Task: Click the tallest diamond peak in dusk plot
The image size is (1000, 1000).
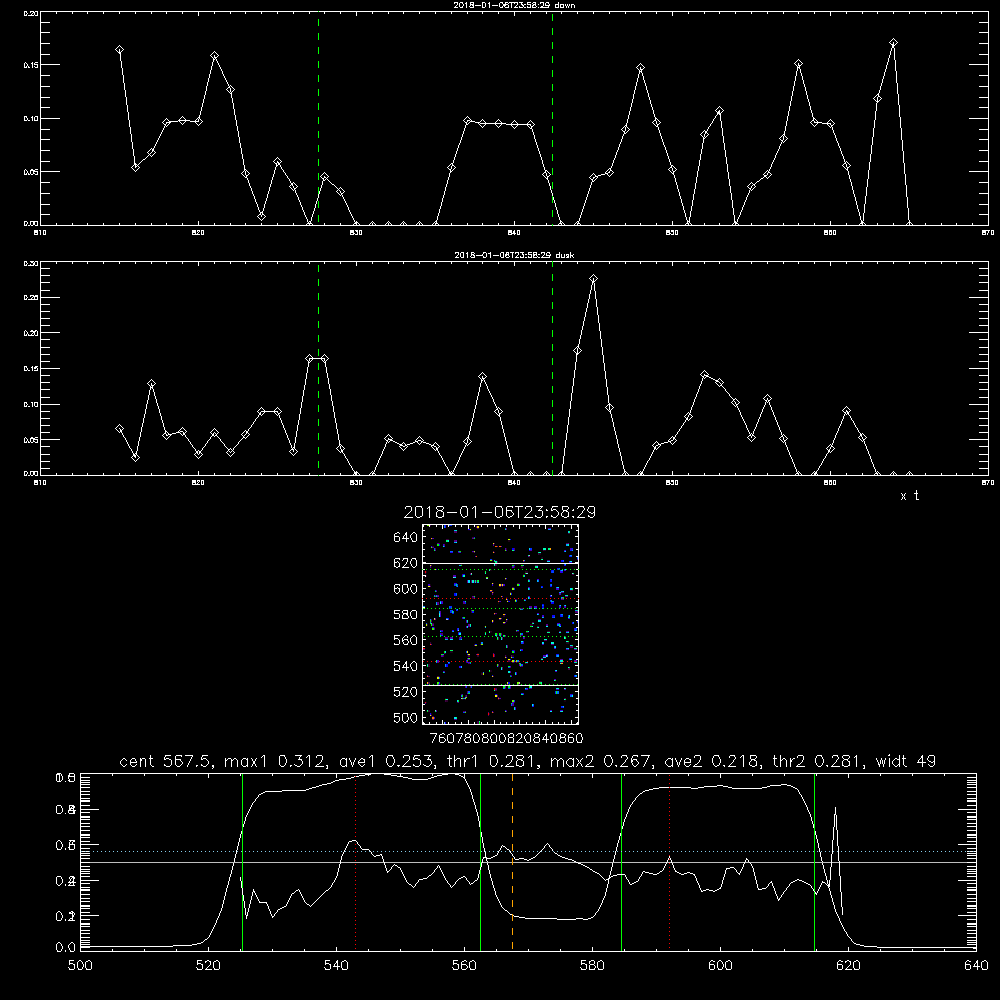Action: tap(594, 279)
